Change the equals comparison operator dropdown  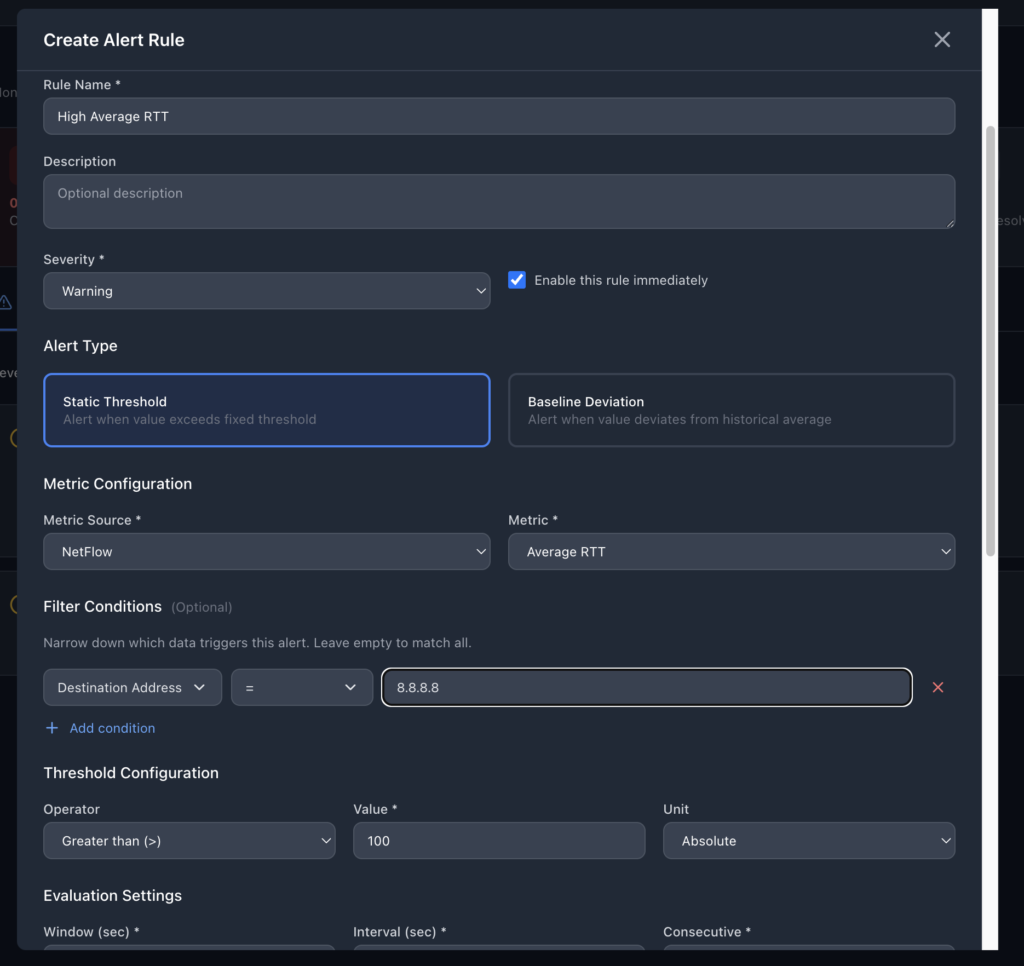click(301, 688)
